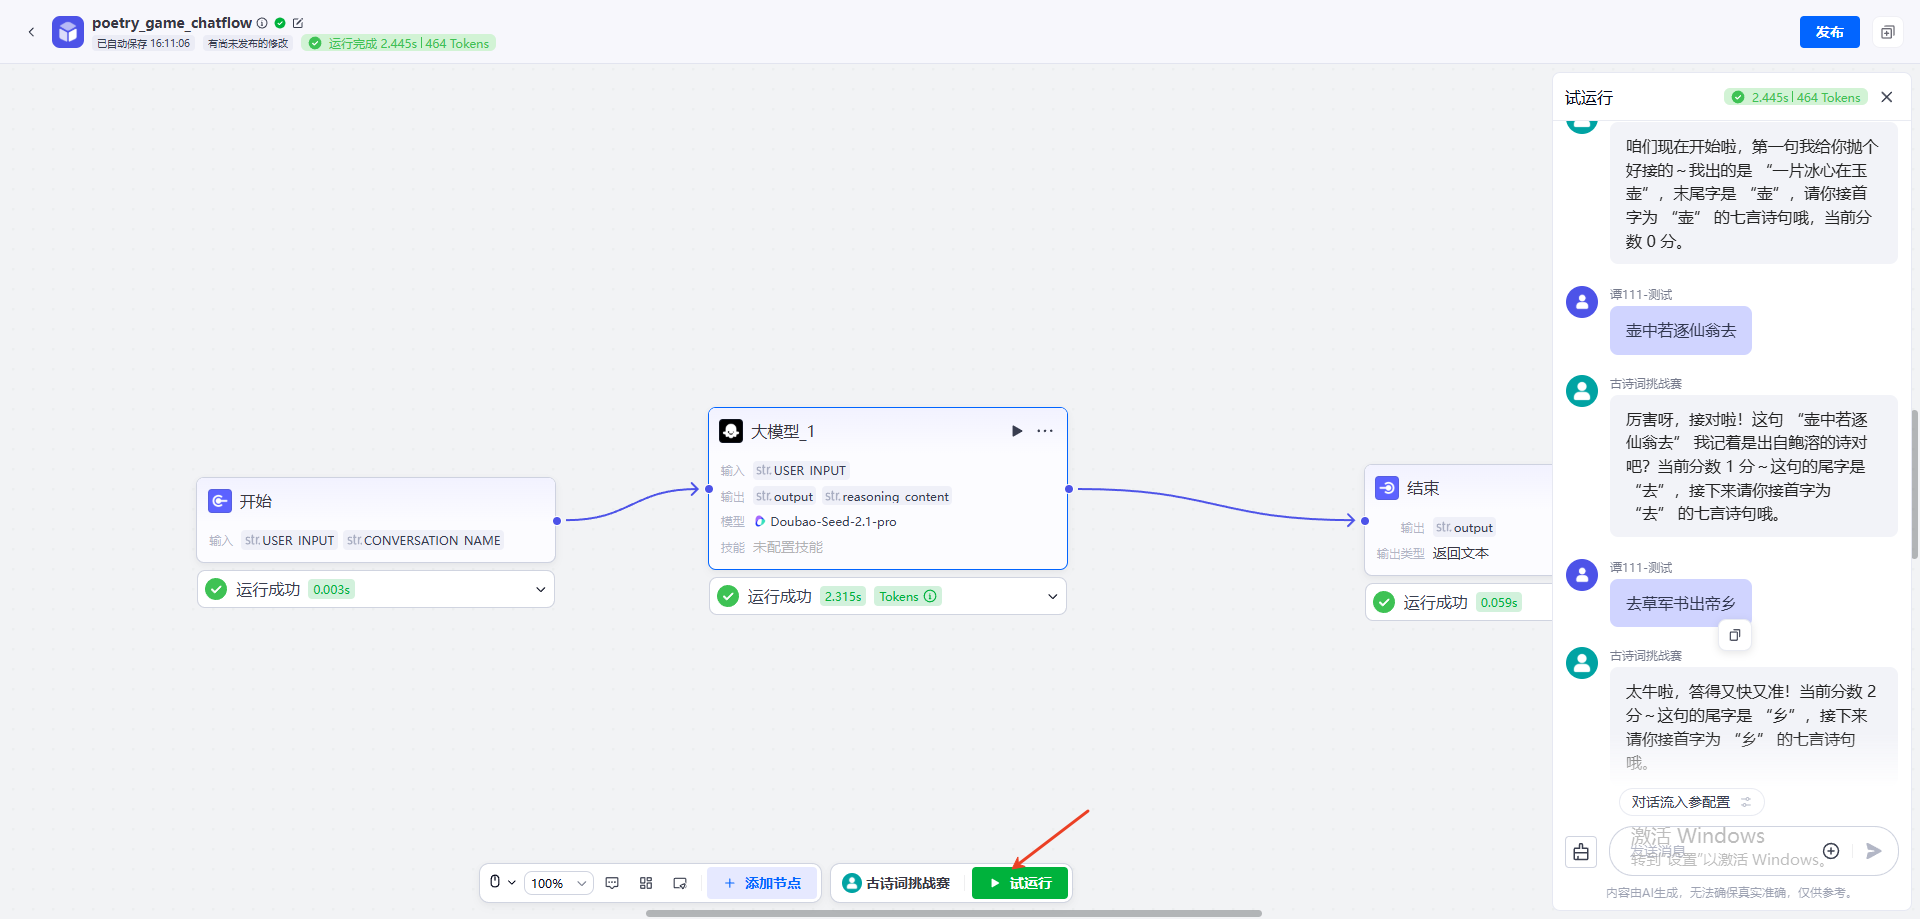Send the chat message with arrow icon
Image resolution: width=1920 pixels, height=919 pixels.
click(1873, 851)
